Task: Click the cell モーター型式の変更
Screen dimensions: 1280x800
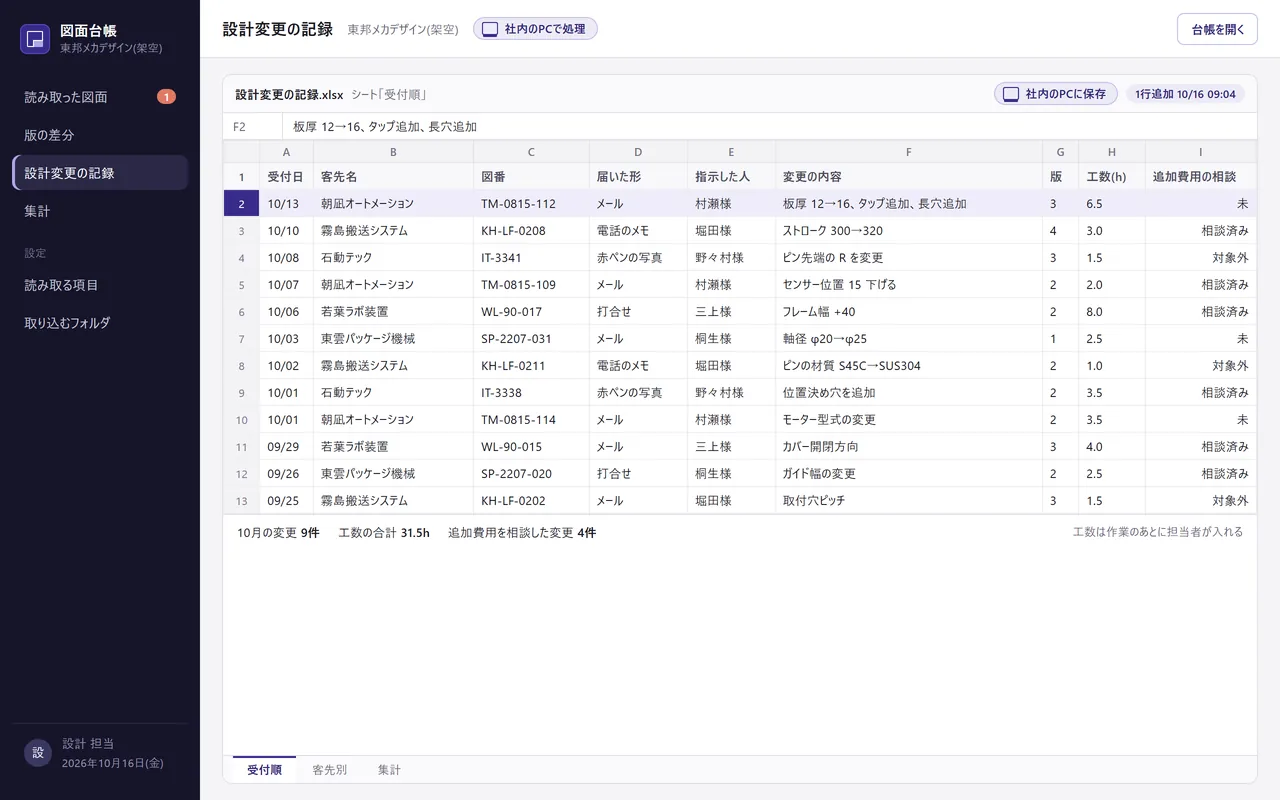Action: [x=909, y=420]
